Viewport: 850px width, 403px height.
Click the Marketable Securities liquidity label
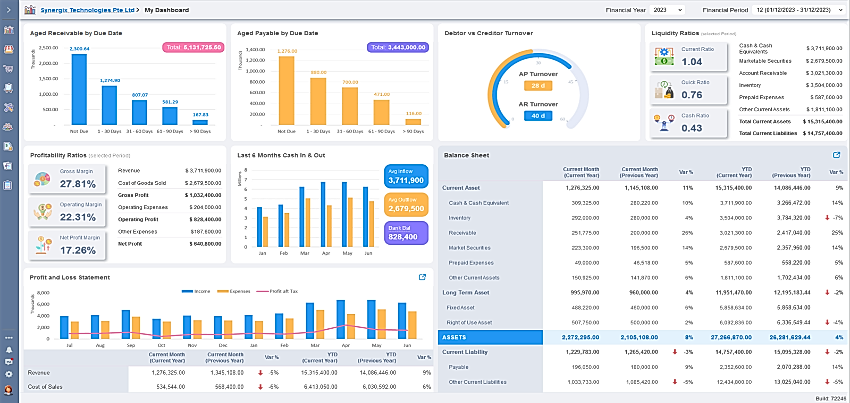click(x=765, y=61)
